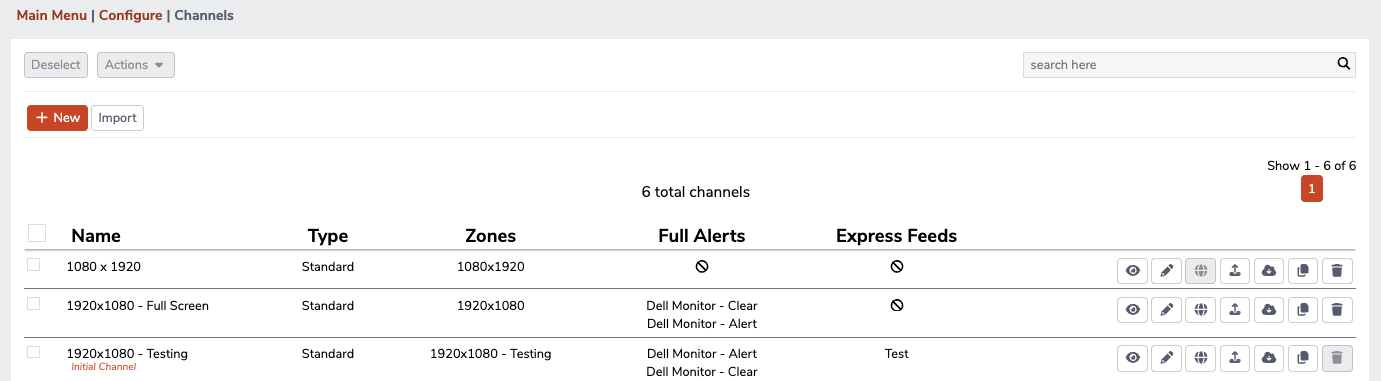
Task: Click upload icon in 1080 x 1920 row
Action: [x=1234, y=270]
